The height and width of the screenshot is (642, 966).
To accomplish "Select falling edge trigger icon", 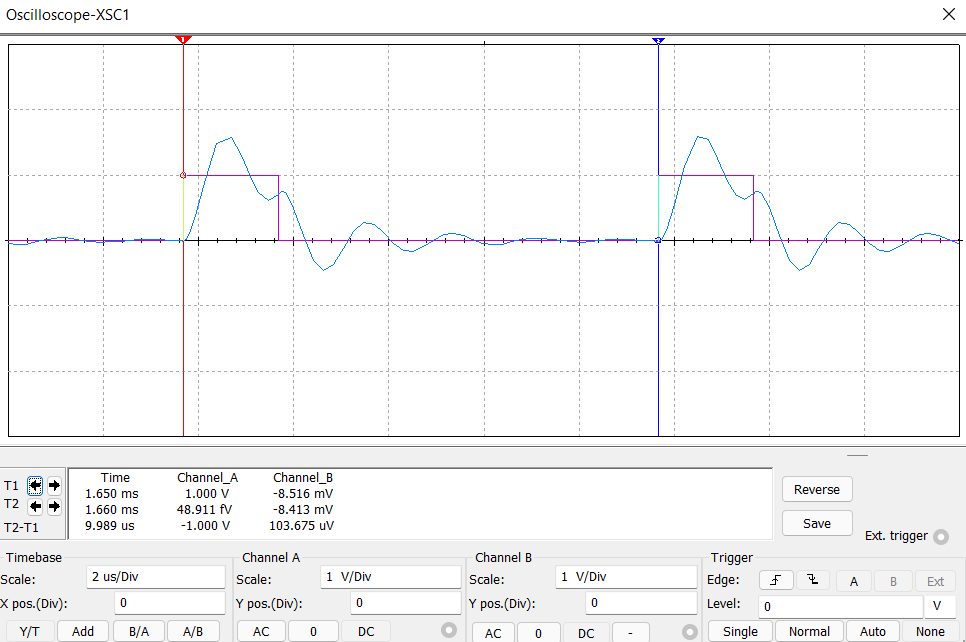I will [813, 580].
